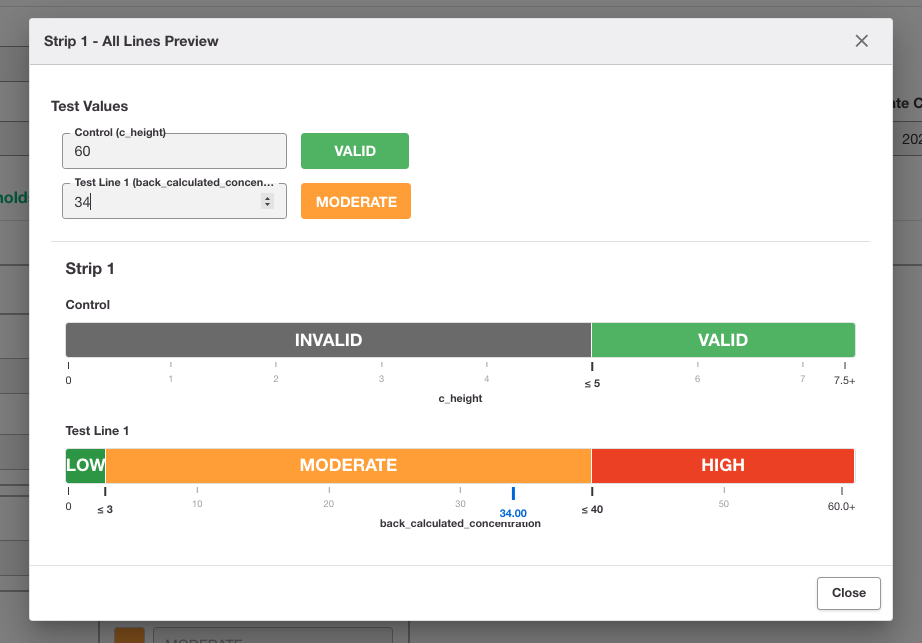Click the Close button in the dialog footer

[x=848, y=593]
